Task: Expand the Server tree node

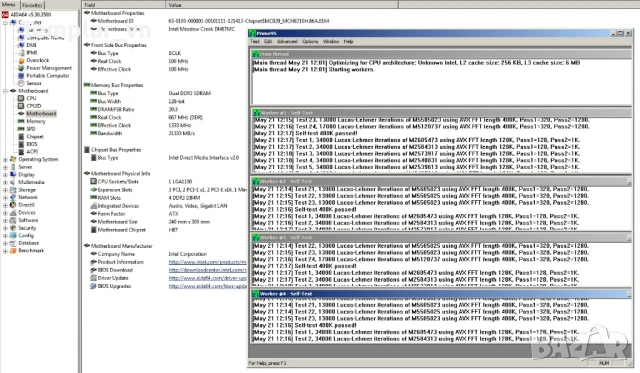Action: [5, 167]
